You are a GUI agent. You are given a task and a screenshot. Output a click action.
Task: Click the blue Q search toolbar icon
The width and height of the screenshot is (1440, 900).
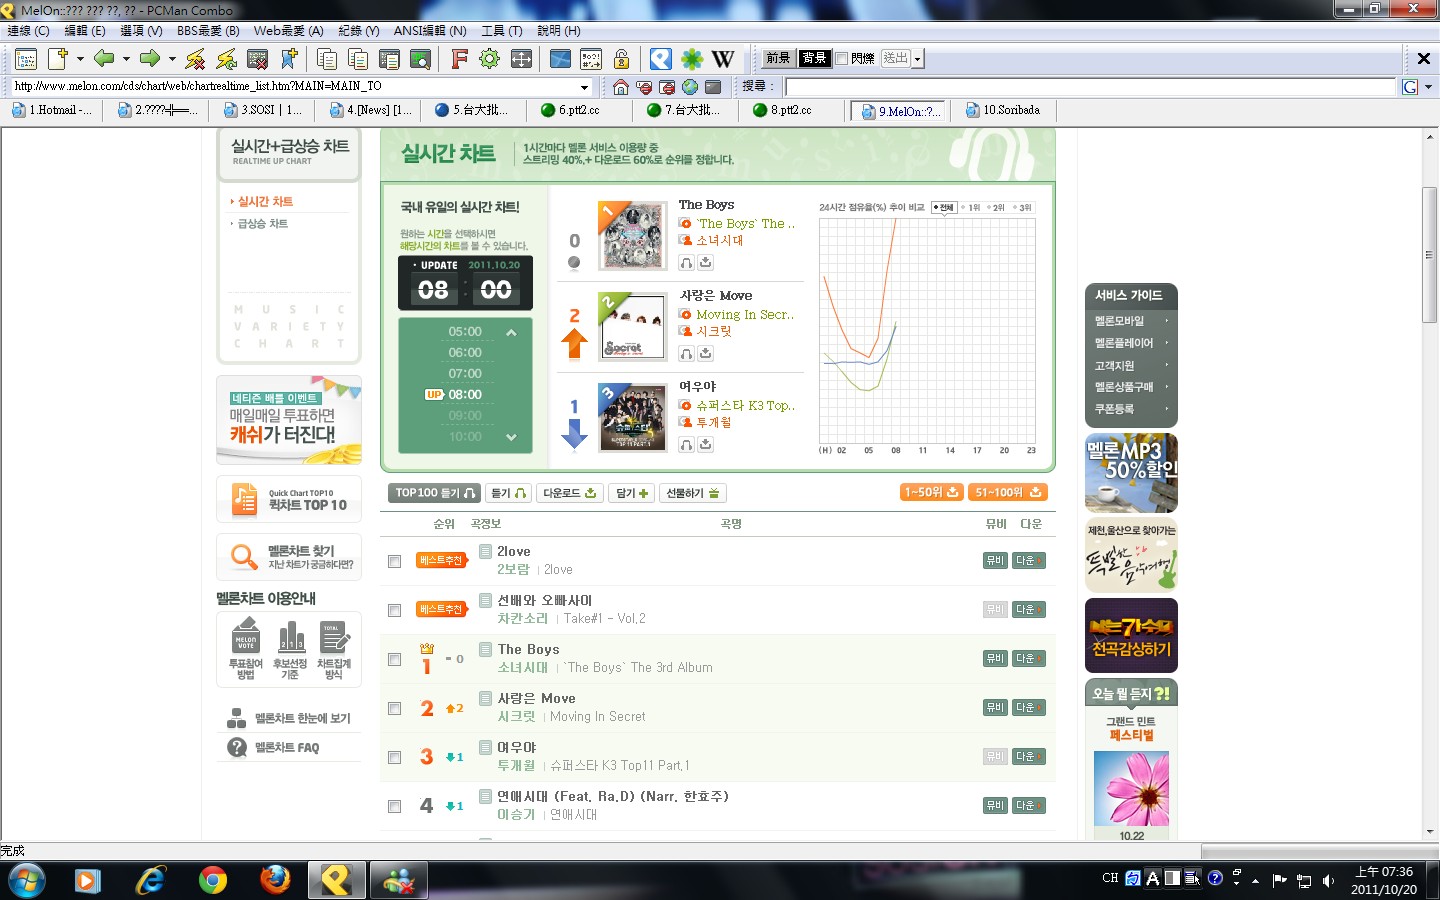pos(660,59)
